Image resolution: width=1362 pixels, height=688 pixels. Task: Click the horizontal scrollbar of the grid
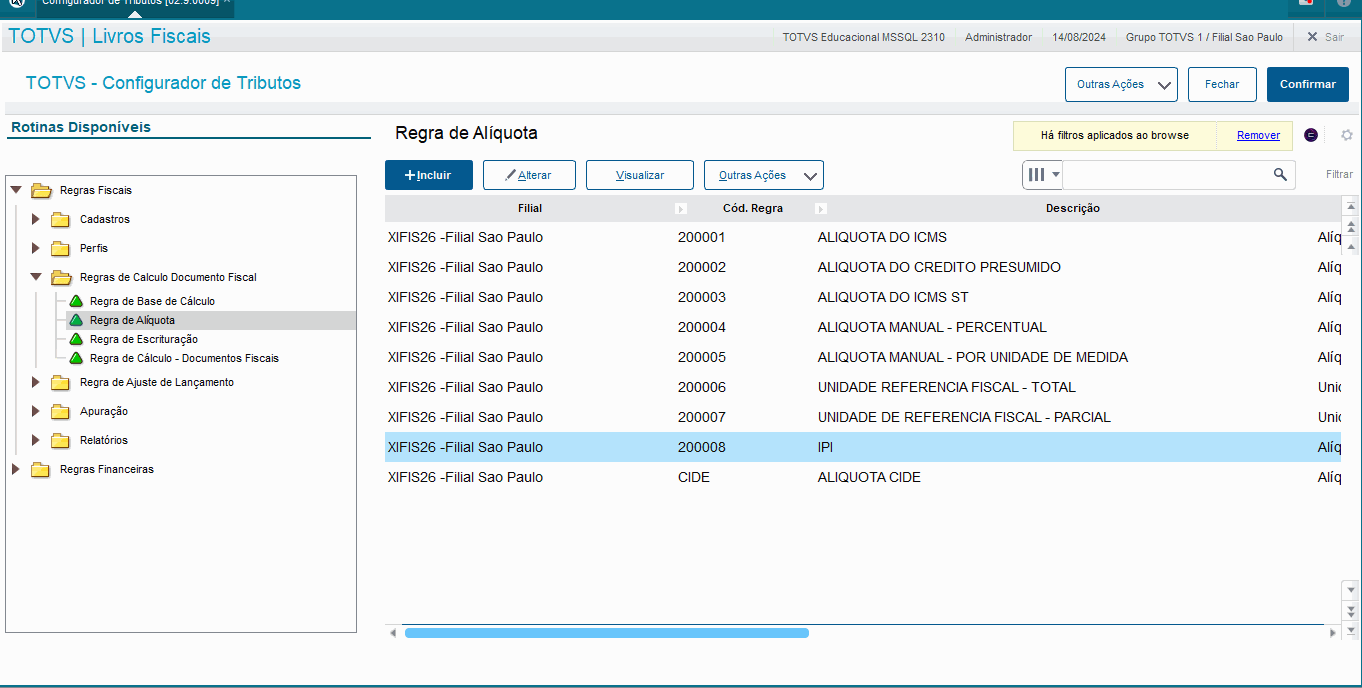point(606,633)
